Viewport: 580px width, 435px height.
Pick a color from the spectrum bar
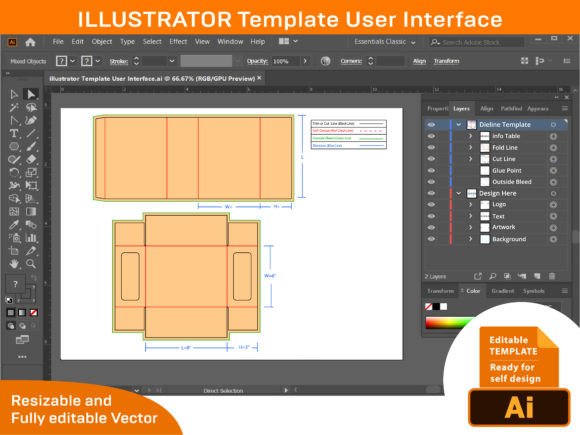click(x=449, y=323)
